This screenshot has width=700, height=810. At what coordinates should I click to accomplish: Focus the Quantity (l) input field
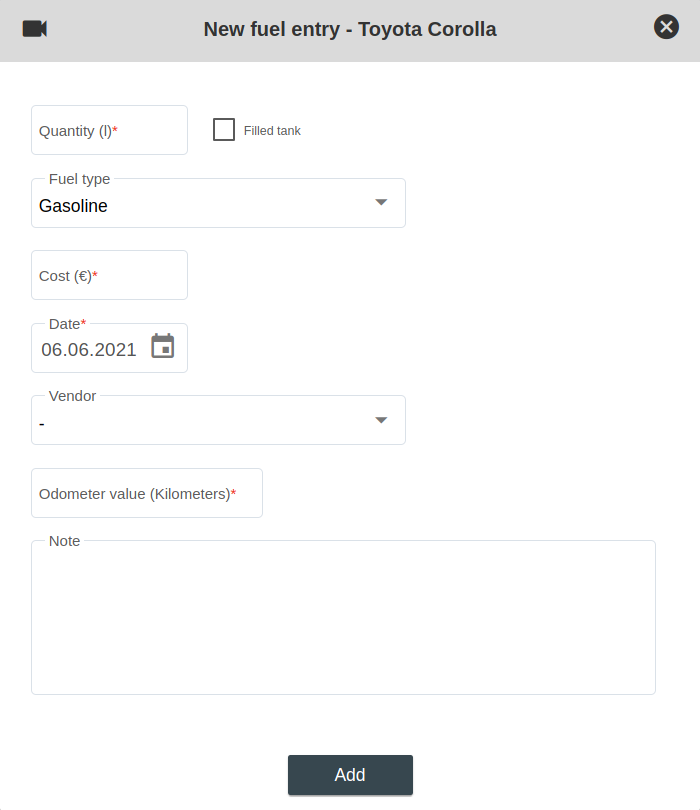[109, 131]
